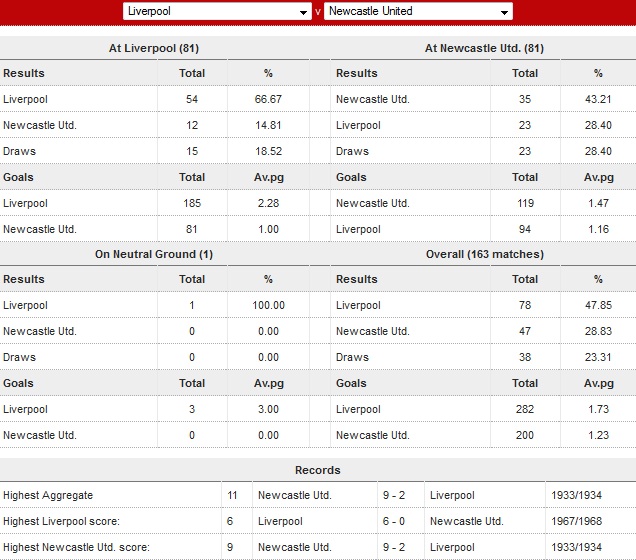
Task: Select the 'At Newcastle Utd. (81)' section heading
Action: tap(484, 48)
